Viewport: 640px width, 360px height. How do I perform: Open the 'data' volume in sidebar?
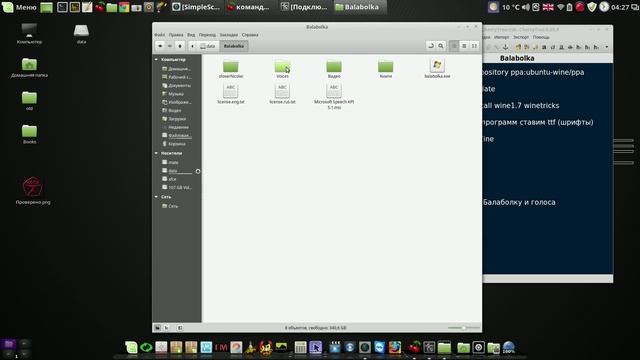click(x=176, y=171)
